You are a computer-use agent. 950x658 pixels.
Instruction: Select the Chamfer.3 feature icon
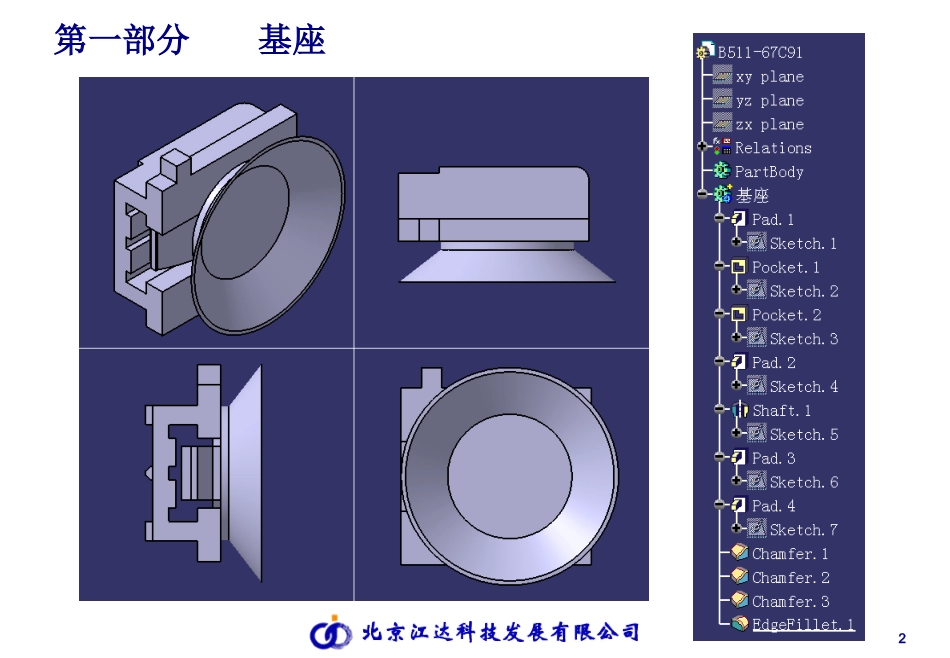[x=739, y=600]
